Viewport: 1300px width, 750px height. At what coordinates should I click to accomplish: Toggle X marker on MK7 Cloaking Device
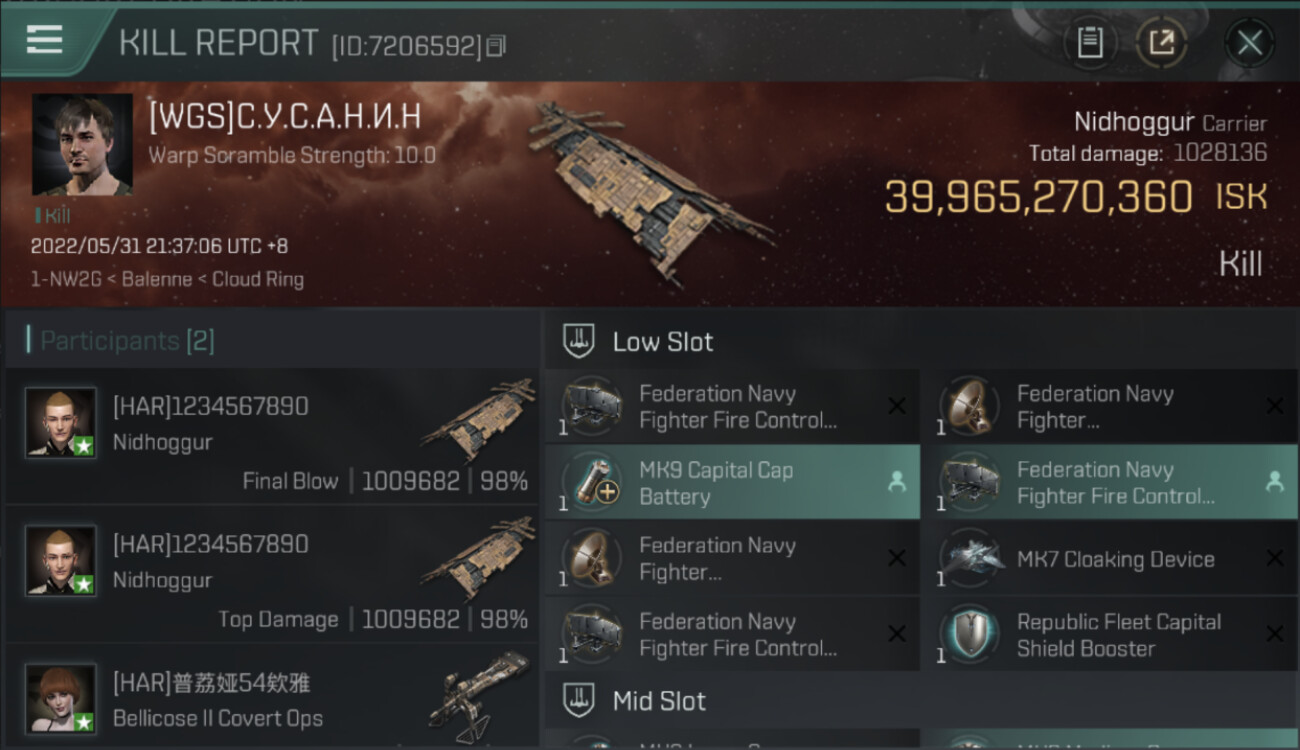pyautogui.click(x=1274, y=558)
